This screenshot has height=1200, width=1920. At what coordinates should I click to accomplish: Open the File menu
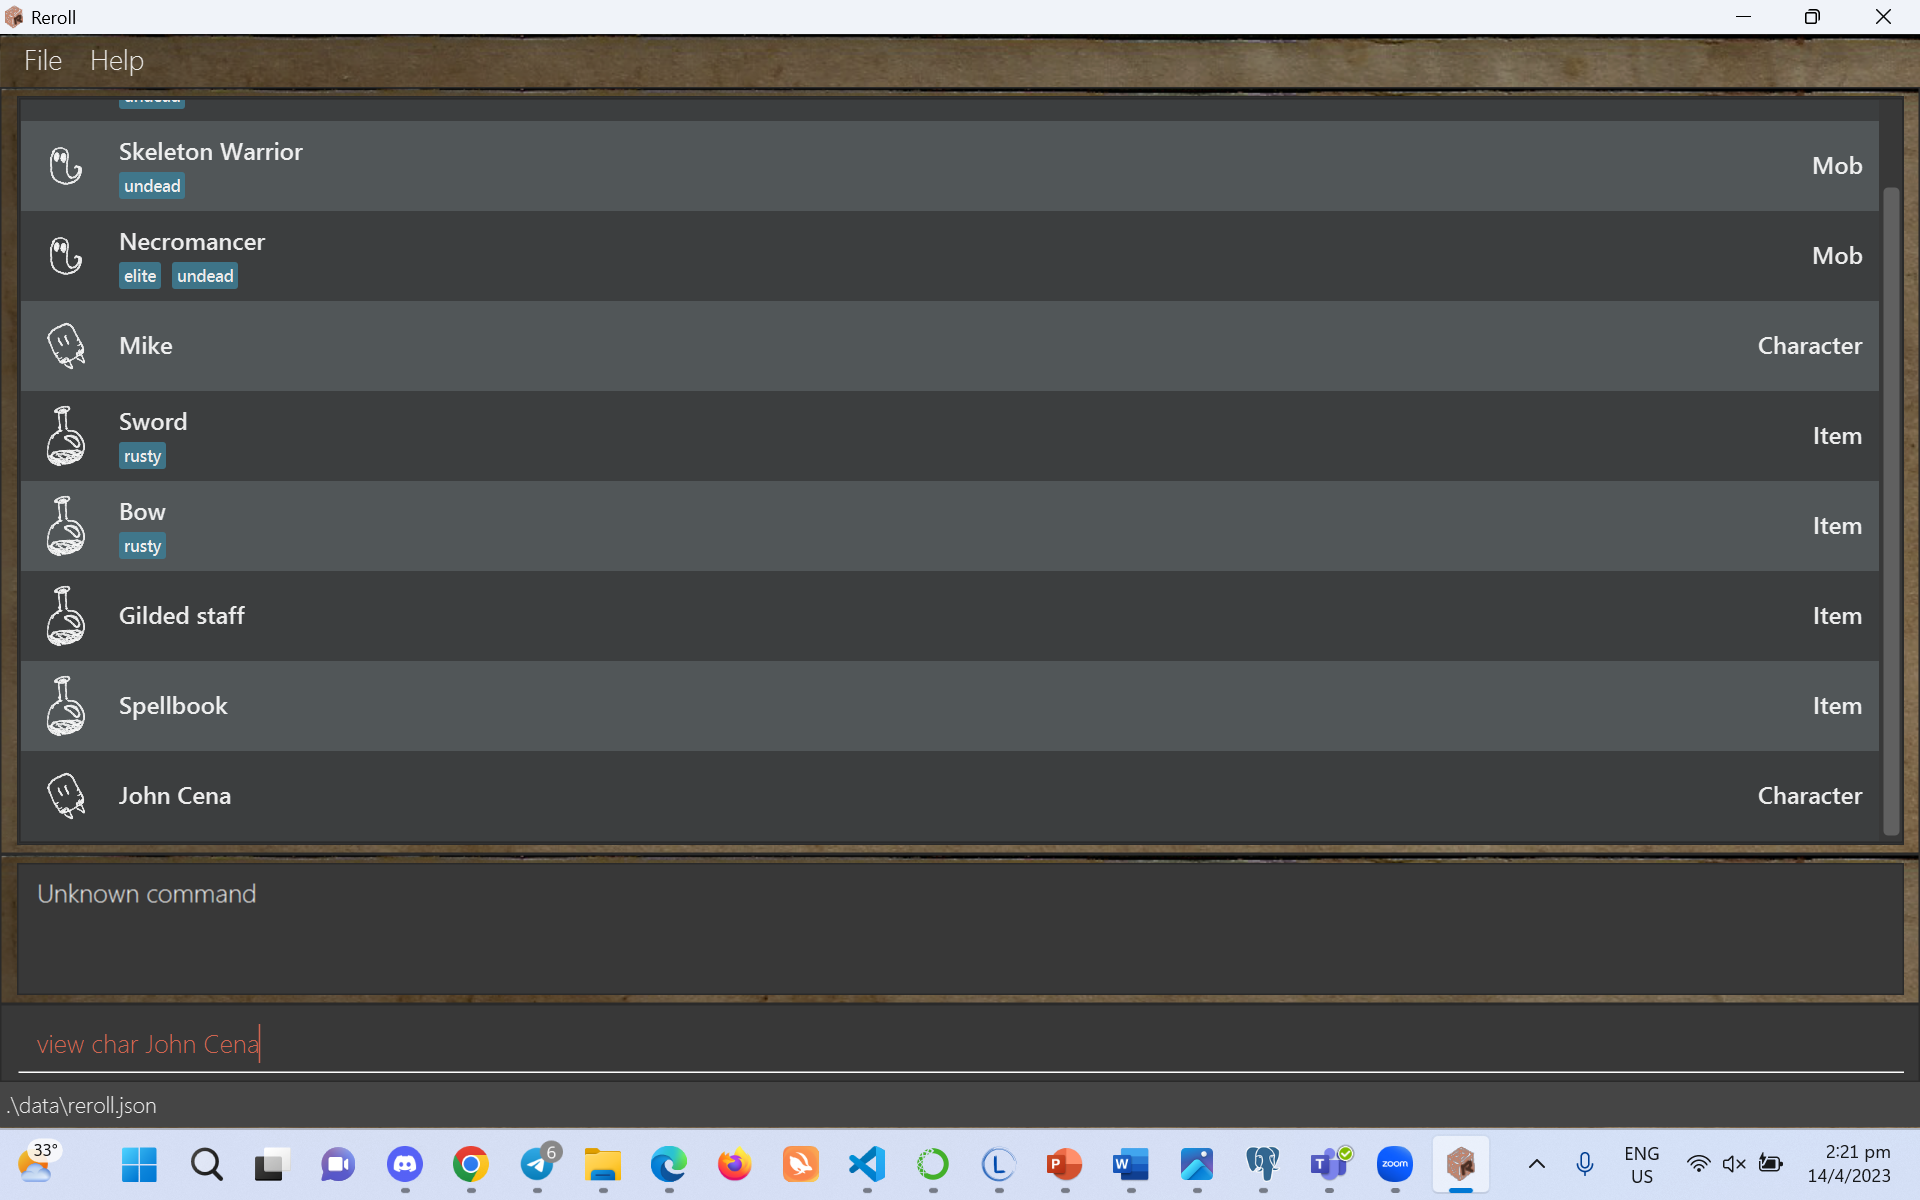pos(43,61)
